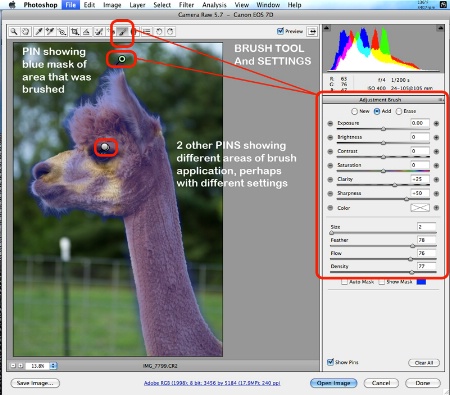Toggle the Show Pins checkbox
The height and width of the screenshot is (395, 450).
tap(330, 362)
